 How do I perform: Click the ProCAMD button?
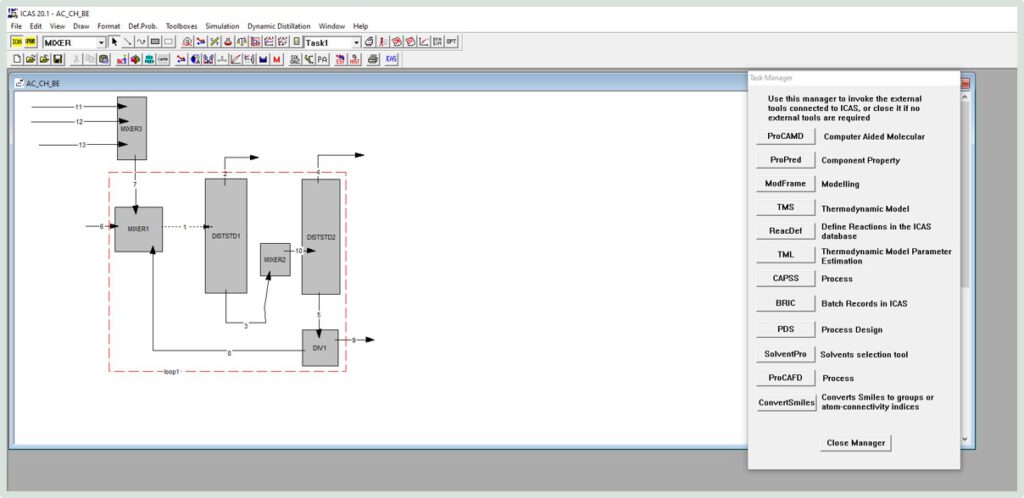786,136
